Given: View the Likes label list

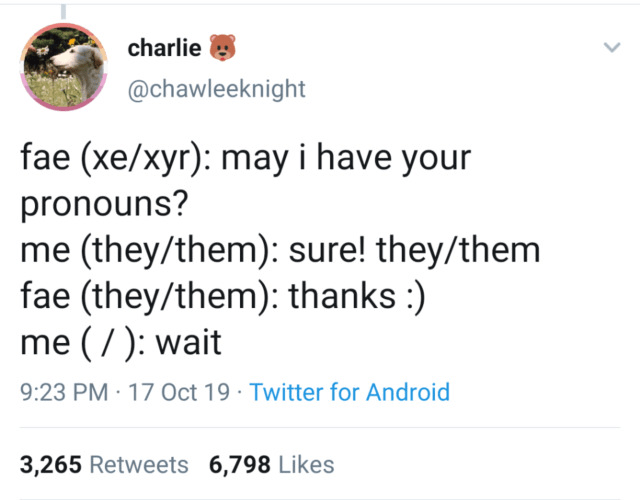Looking at the screenshot, I should click(x=306, y=464).
